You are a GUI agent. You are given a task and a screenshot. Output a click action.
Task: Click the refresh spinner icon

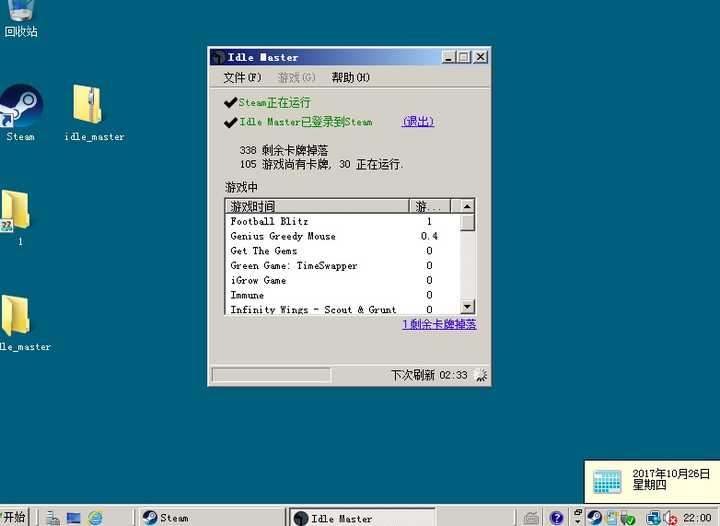[480, 375]
